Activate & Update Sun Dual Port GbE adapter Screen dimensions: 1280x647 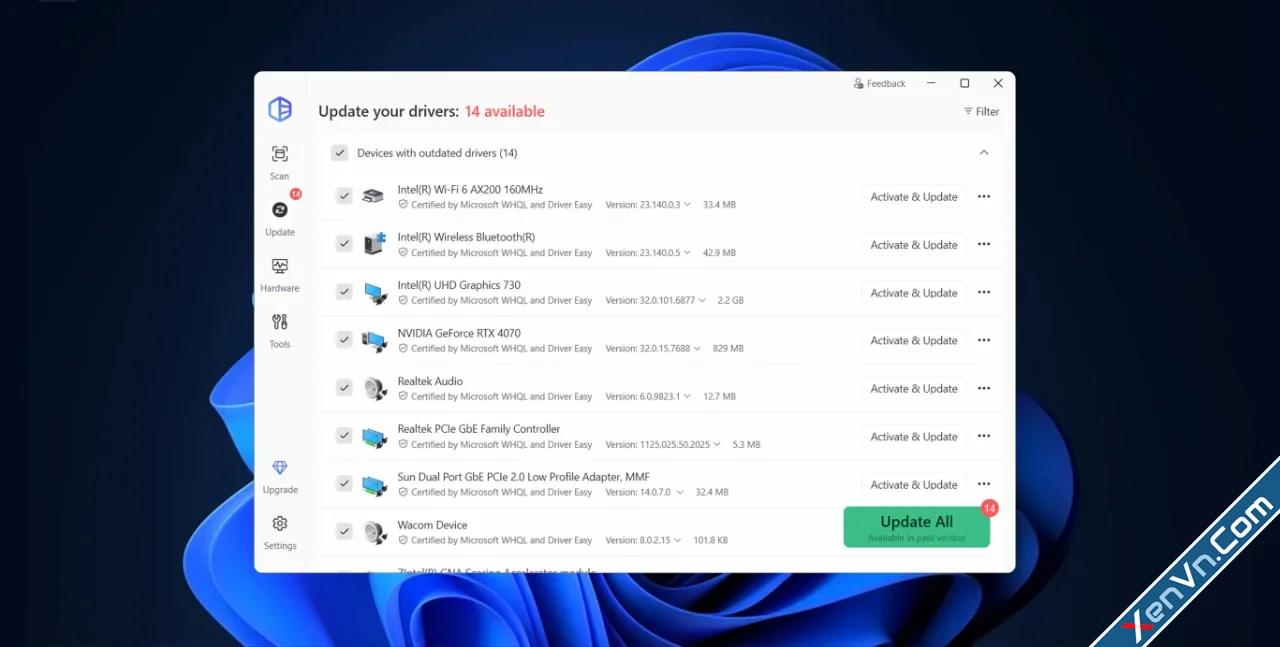[914, 484]
